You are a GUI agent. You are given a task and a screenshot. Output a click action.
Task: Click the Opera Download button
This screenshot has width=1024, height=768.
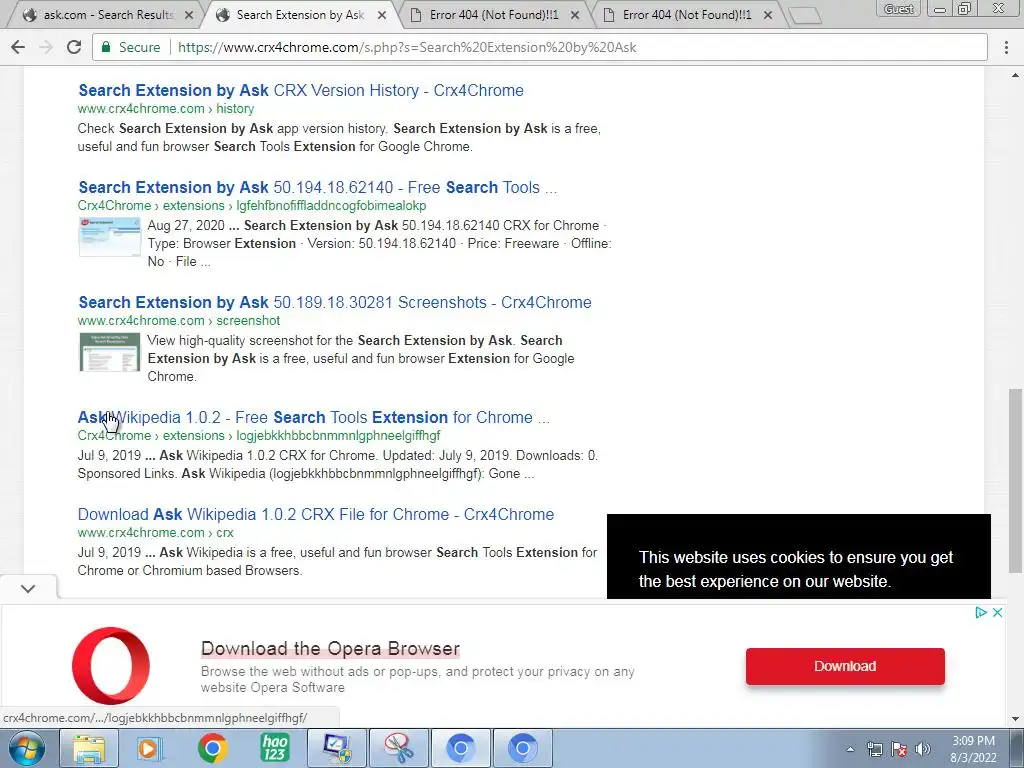[x=845, y=666]
